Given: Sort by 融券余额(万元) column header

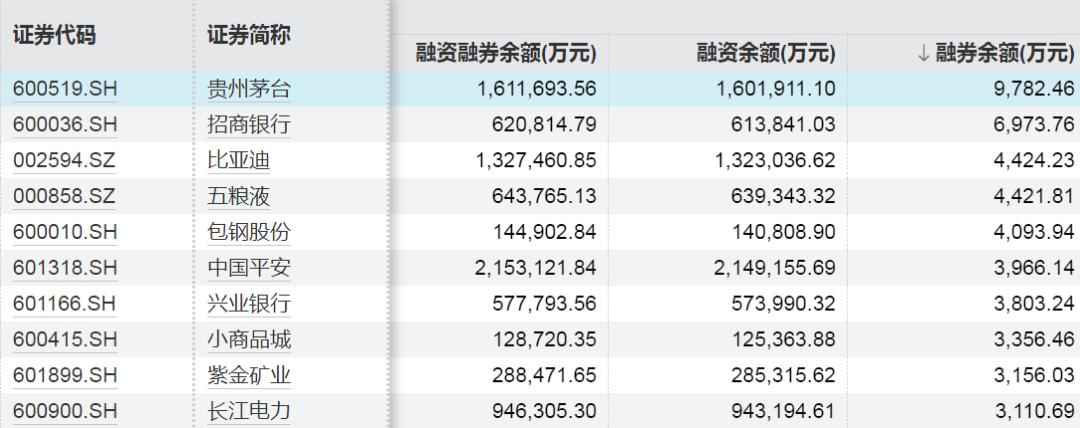Looking at the screenshot, I should coord(1005,53).
